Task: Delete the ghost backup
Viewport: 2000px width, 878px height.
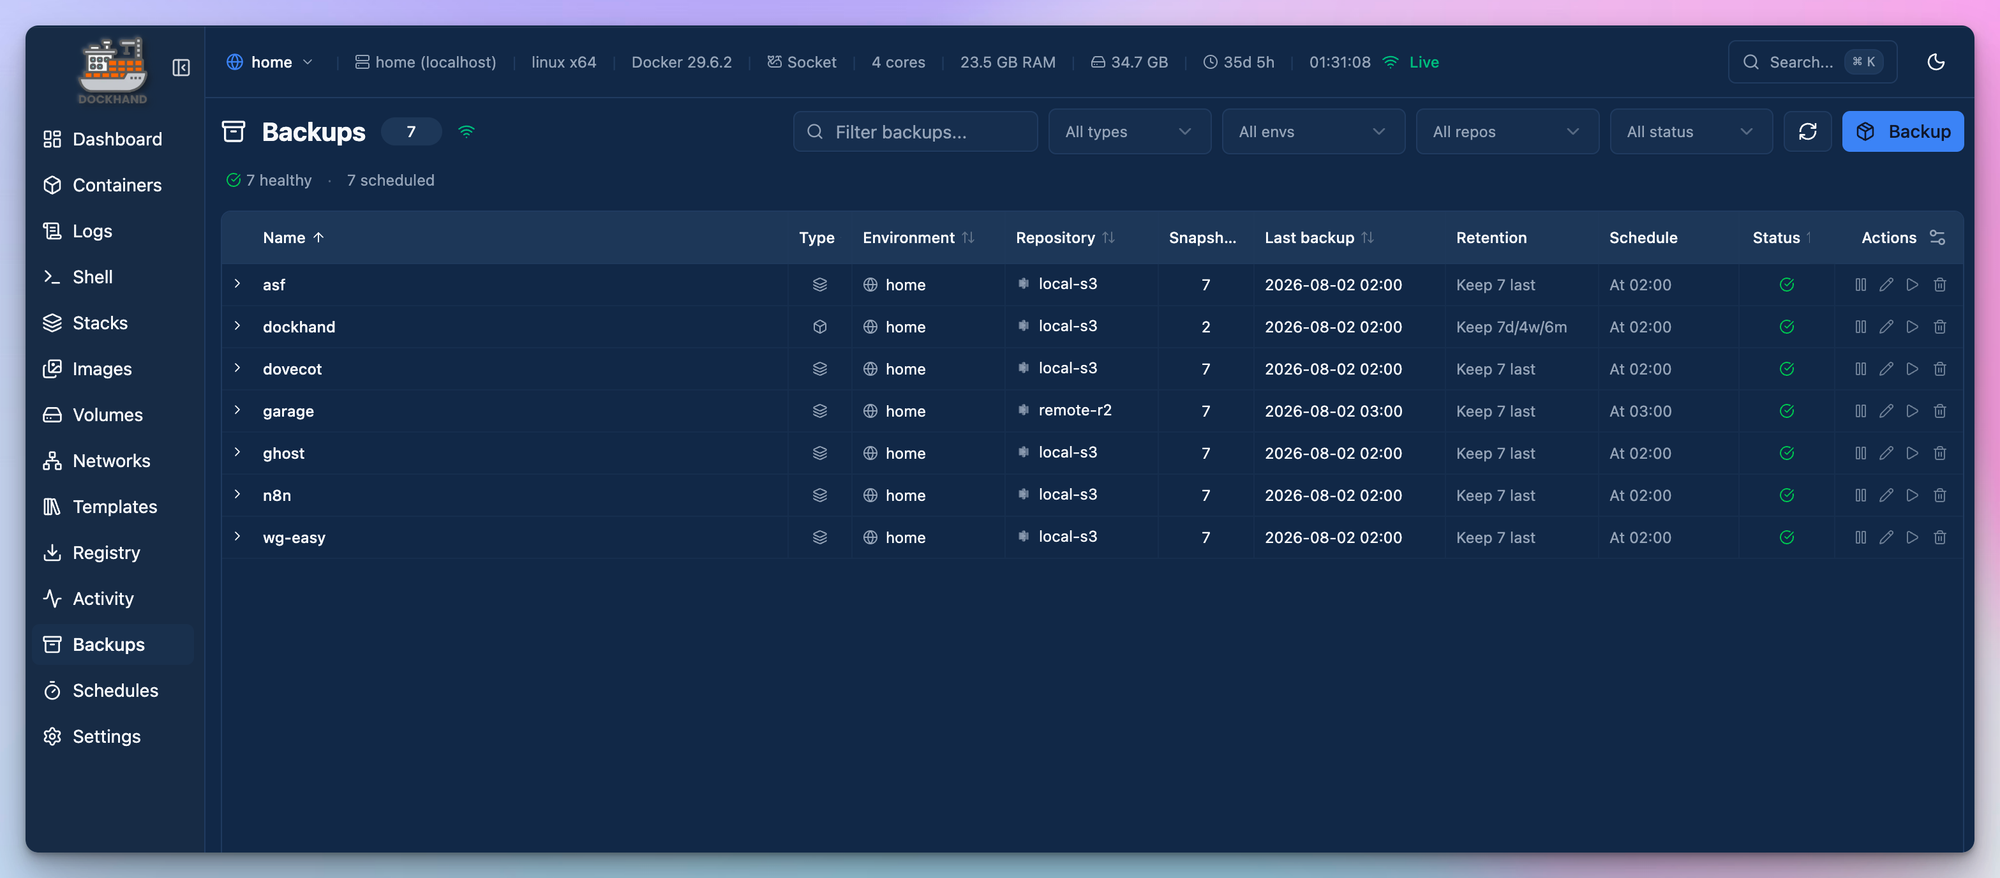Action: click(x=1940, y=453)
